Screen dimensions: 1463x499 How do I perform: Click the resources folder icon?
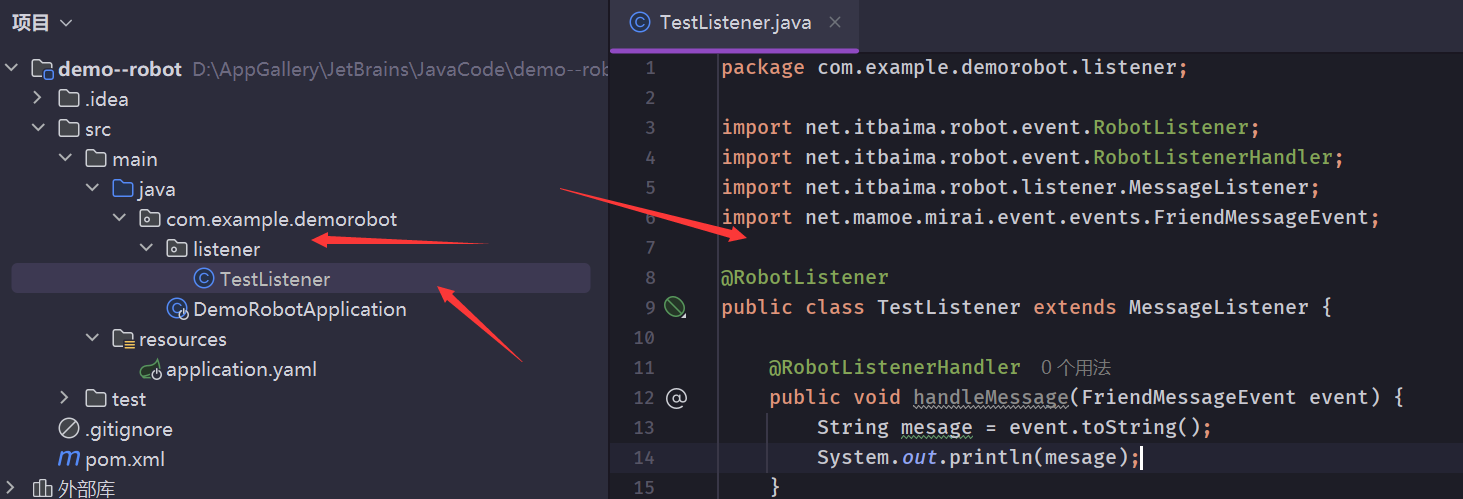point(123,339)
